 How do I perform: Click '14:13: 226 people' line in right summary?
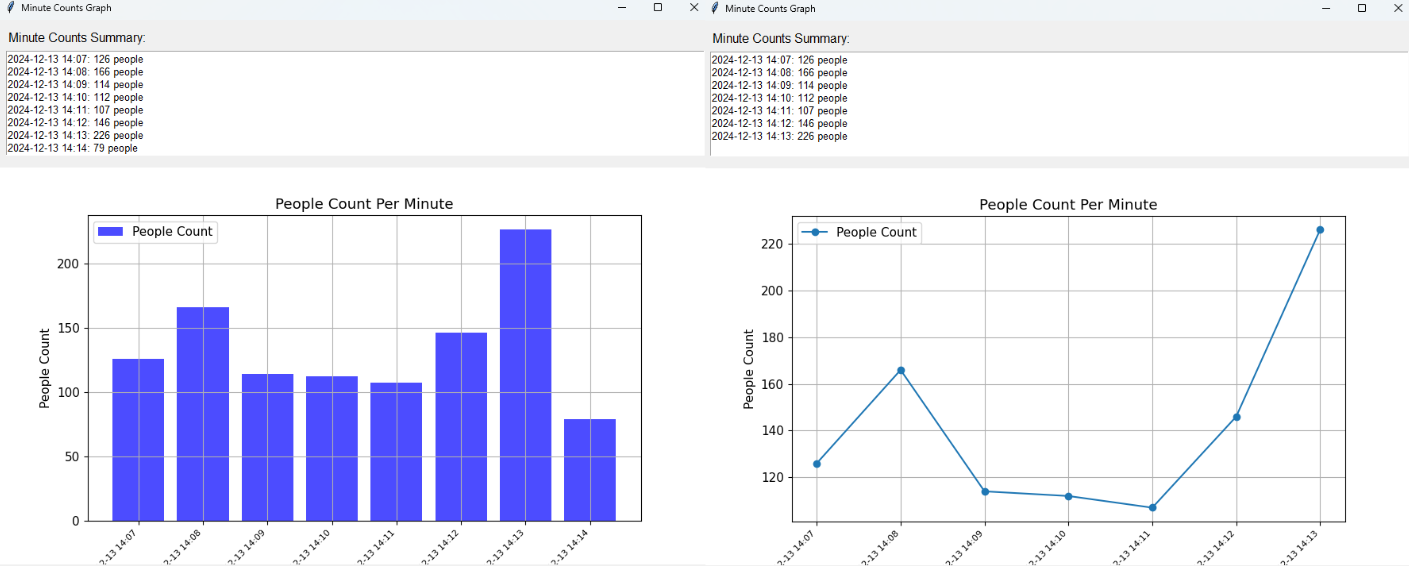[779, 136]
